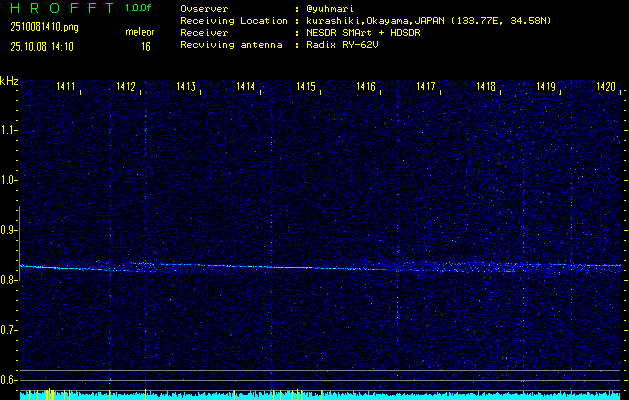Click the meteor count value 16

(146, 46)
